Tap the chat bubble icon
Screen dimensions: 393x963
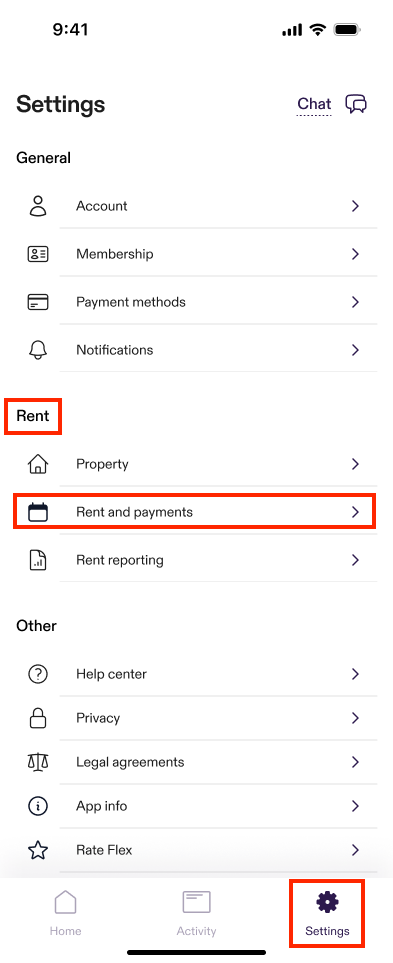click(x=356, y=104)
